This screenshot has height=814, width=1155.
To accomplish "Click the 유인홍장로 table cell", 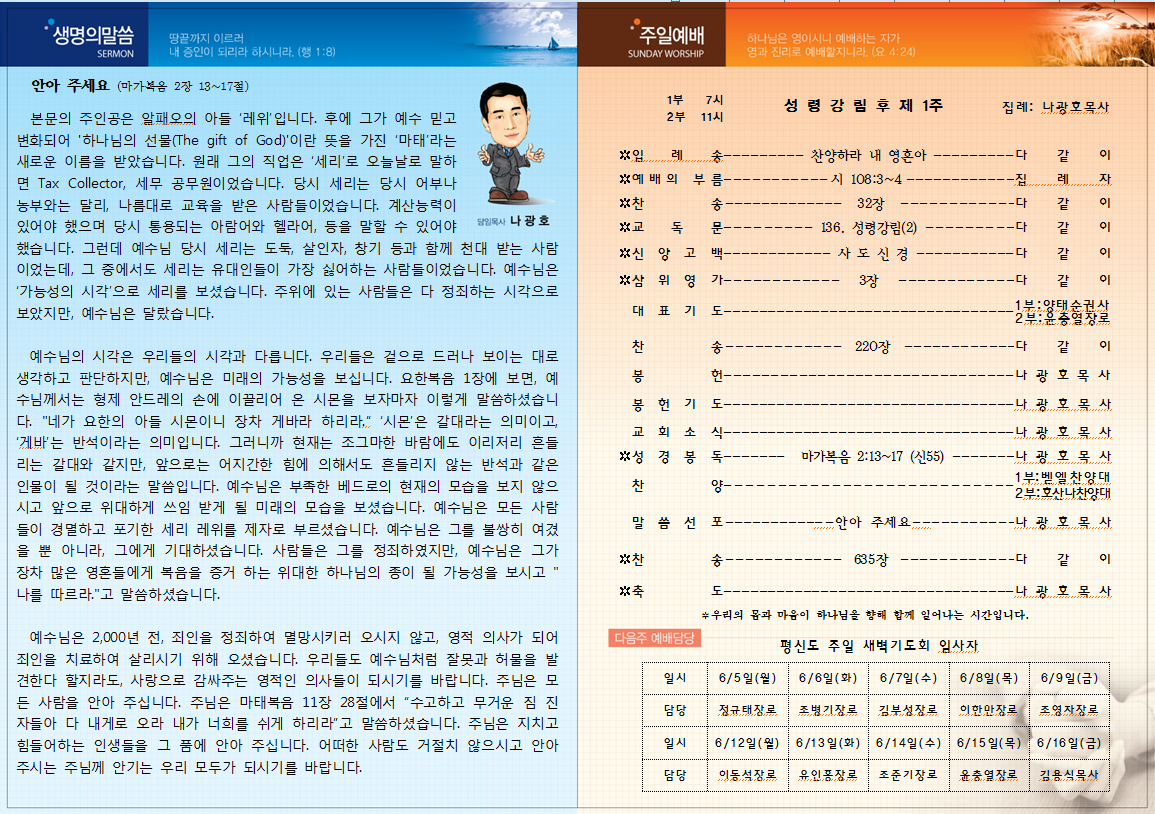I will pyautogui.click(x=827, y=775).
